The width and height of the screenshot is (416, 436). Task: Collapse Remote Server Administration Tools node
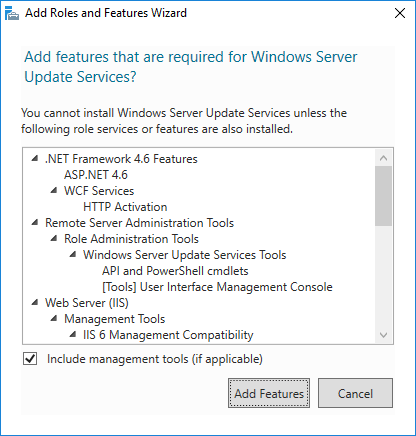35,223
